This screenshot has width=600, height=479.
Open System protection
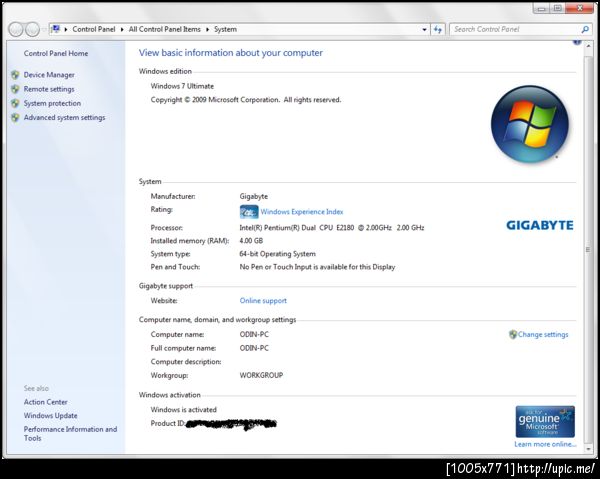52,103
